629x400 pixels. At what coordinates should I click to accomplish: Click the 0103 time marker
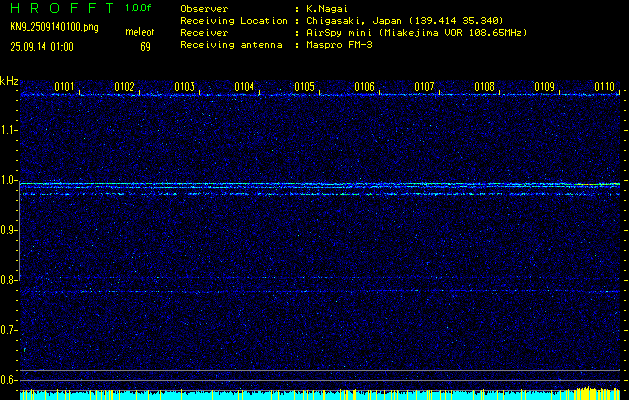click(185, 87)
